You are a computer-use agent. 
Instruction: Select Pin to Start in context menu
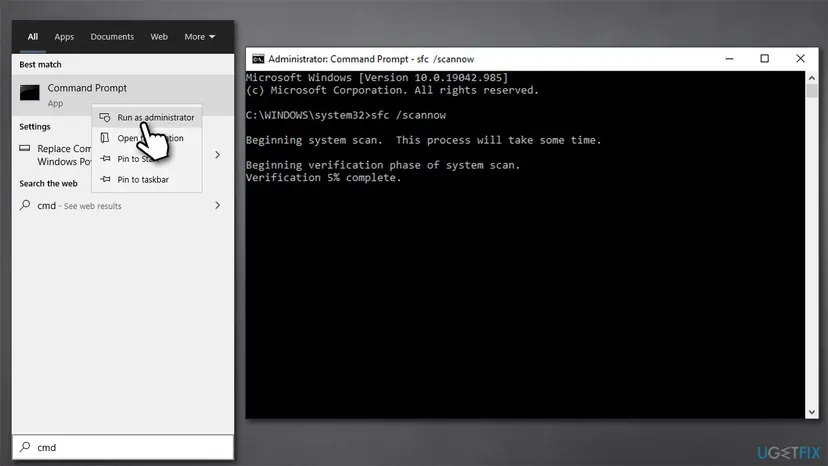(x=147, y=159)
